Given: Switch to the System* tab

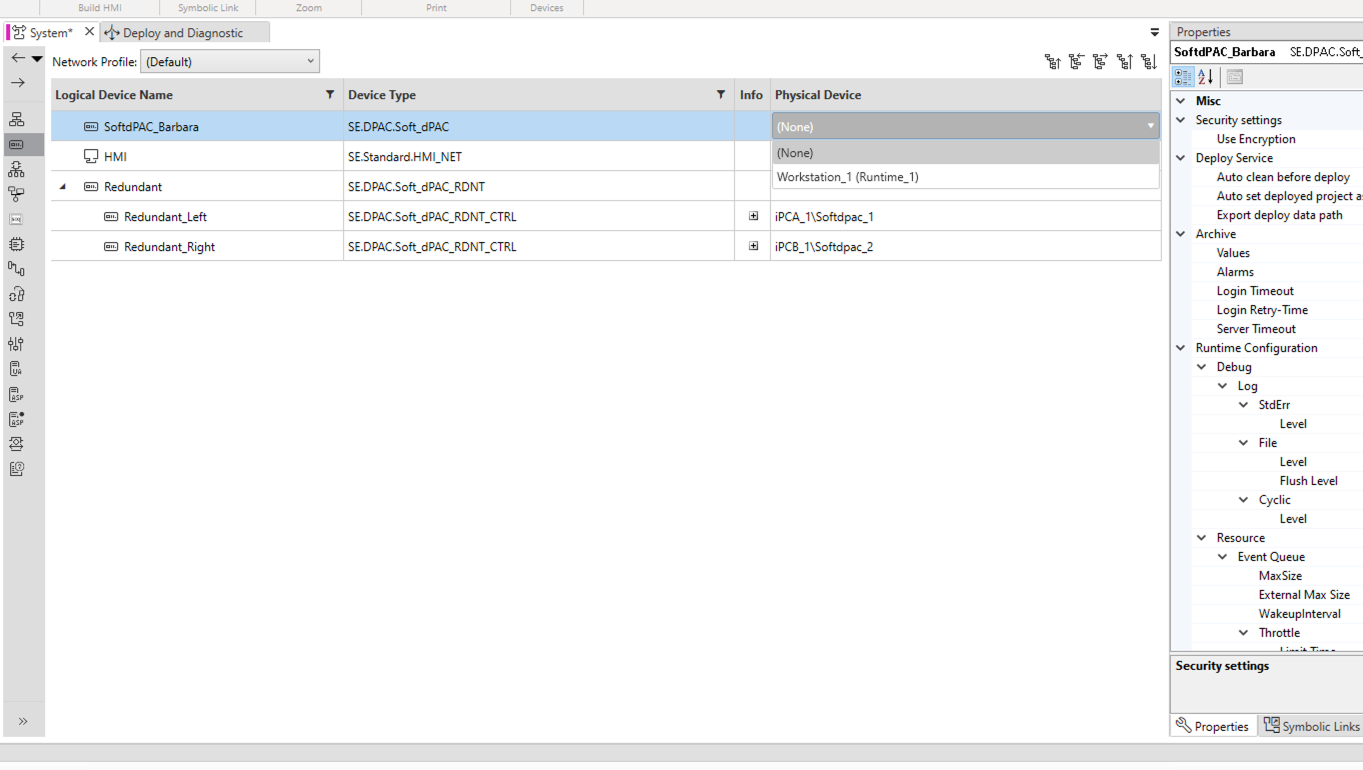Looking at the screenshot, I should (x=50, y=33).
